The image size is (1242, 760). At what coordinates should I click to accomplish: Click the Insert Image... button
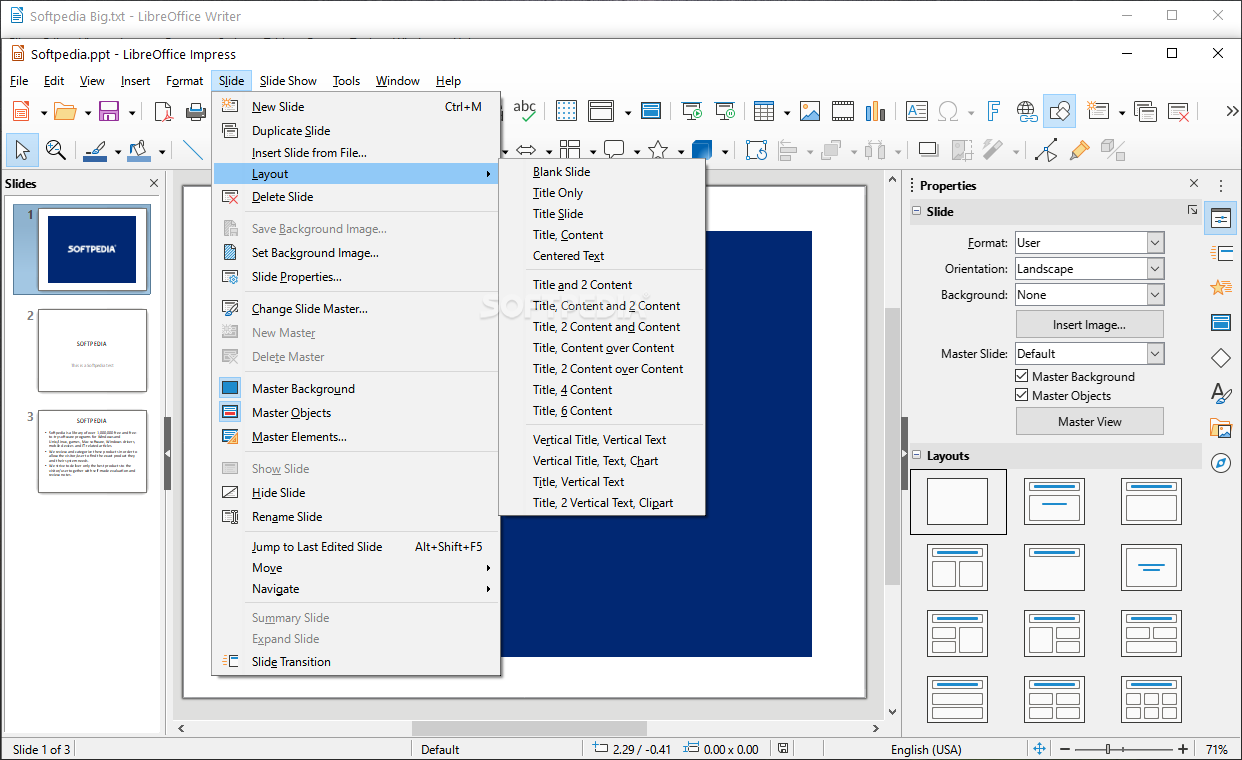coord(1089,324)
